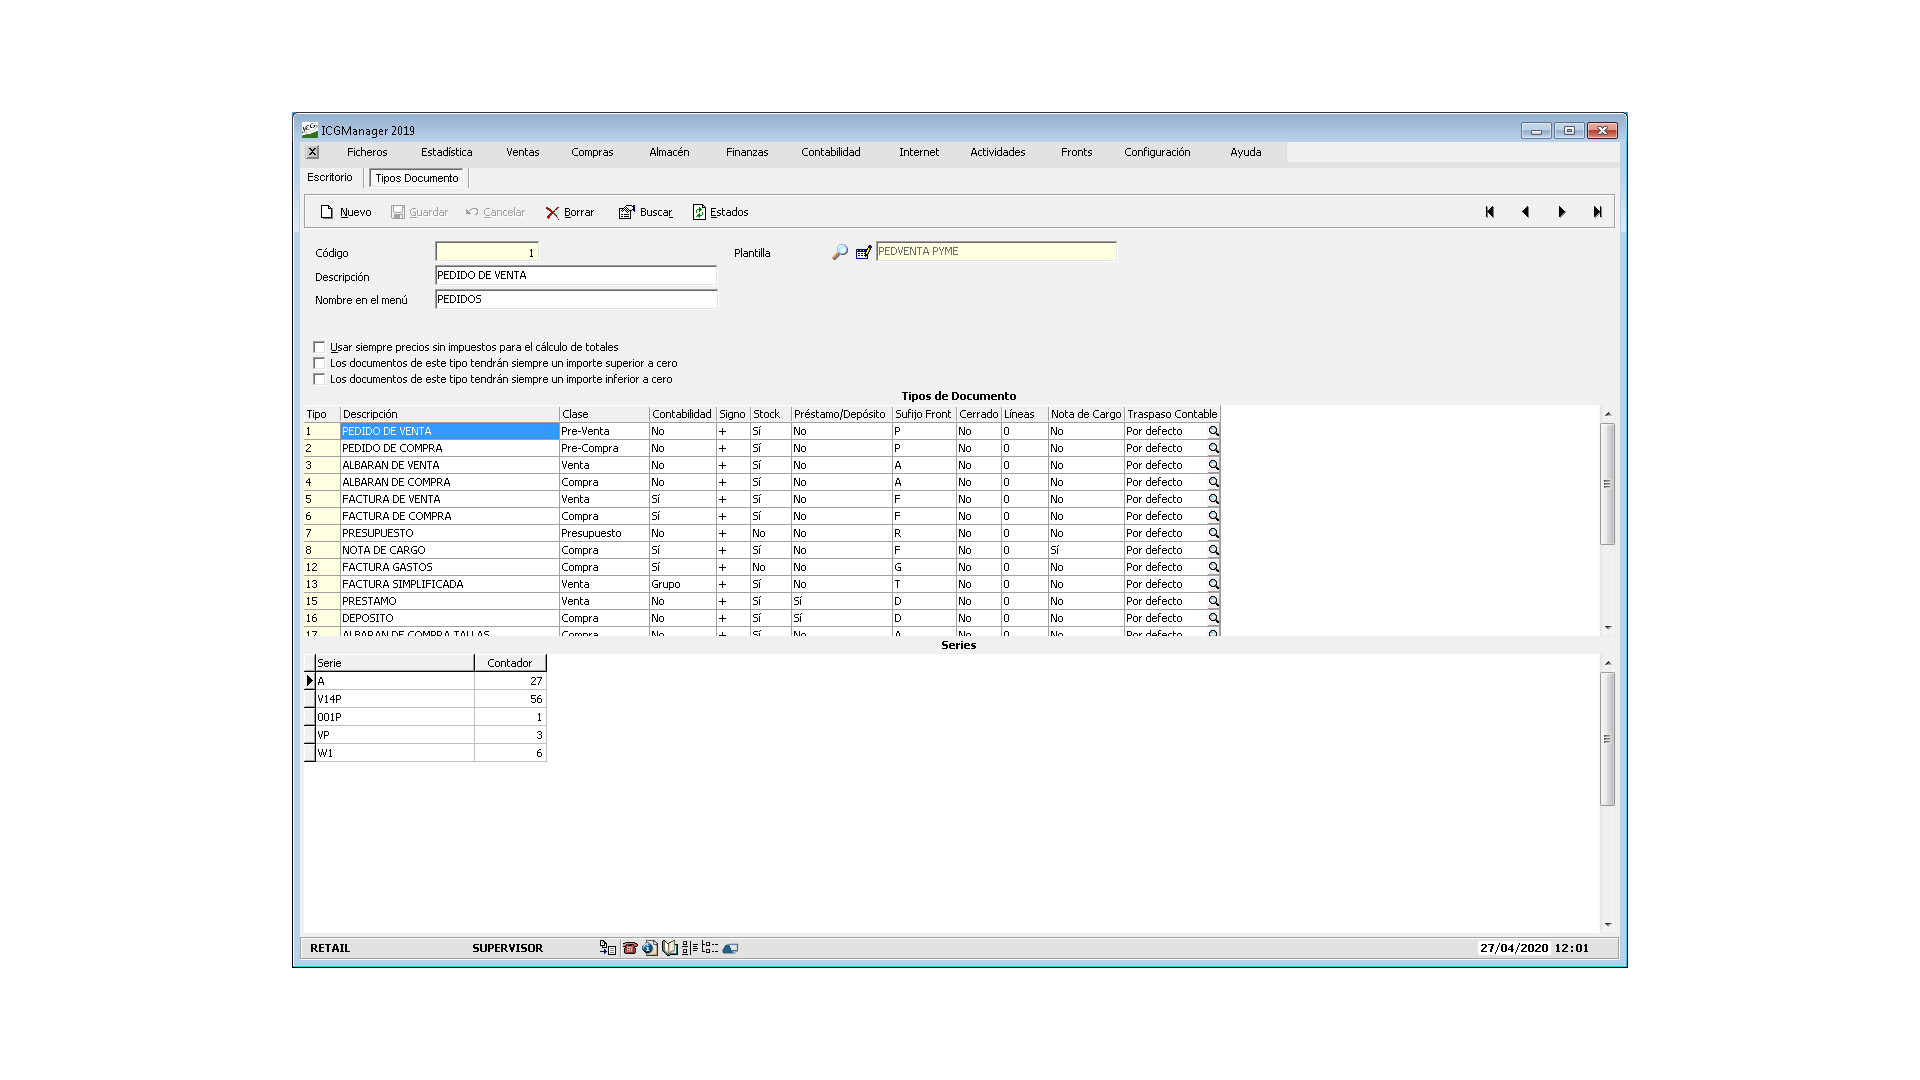Click the magnifier in ALBARAN DE VENTA row
The height and width of the screenshot is (1080, 1920).
pyautogui.click(x=1213, y=466)
